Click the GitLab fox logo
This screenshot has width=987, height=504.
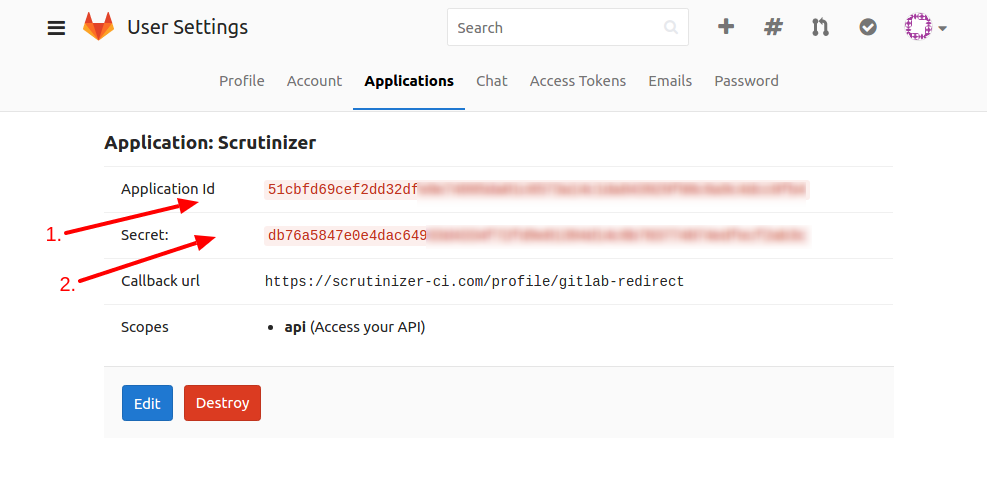[98, 26]
